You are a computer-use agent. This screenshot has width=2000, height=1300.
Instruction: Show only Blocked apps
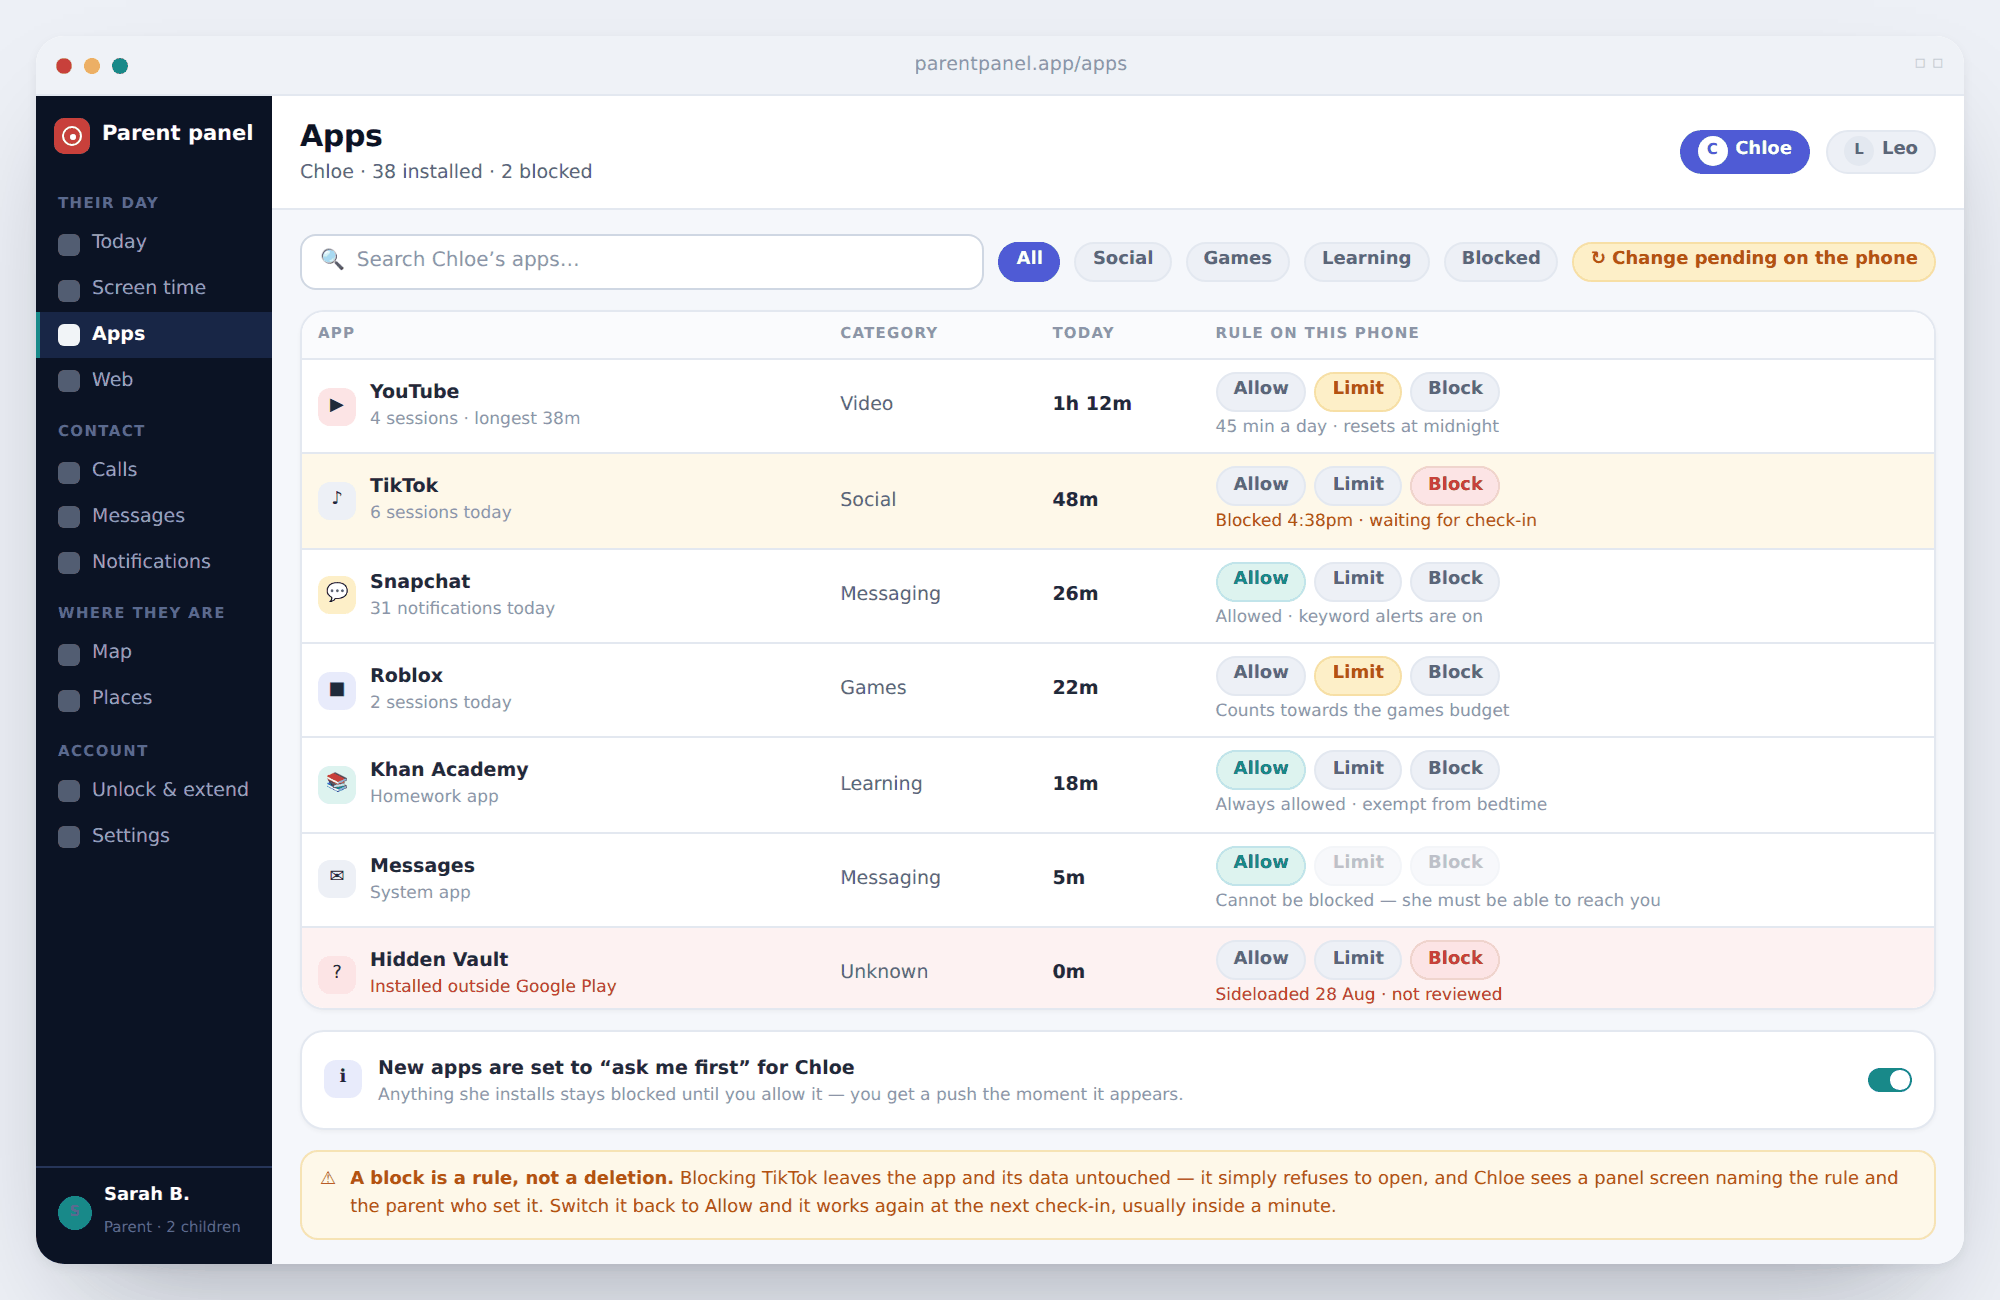tap(1501, 261)
